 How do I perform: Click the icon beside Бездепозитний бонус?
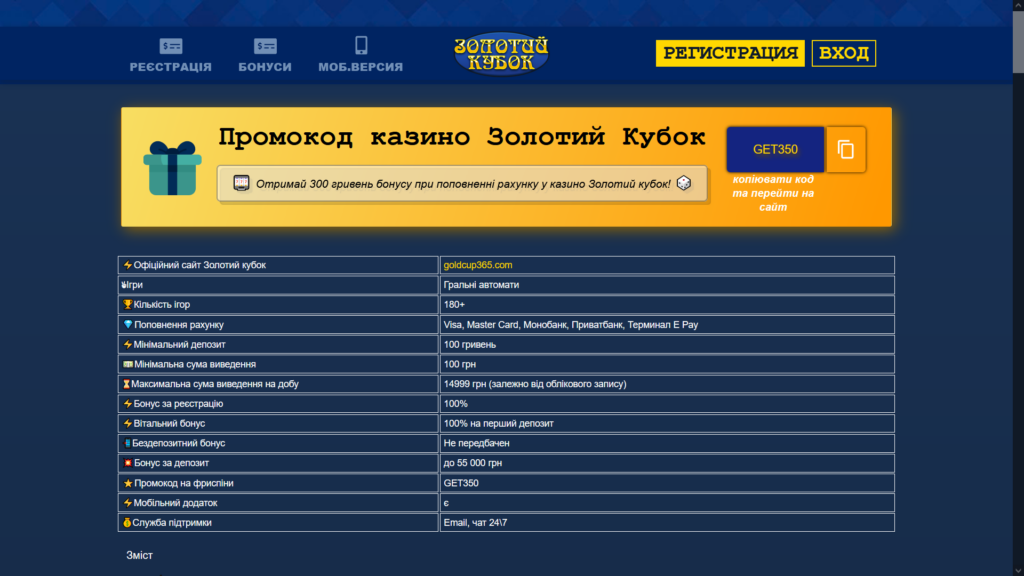(x=127, y=443)
